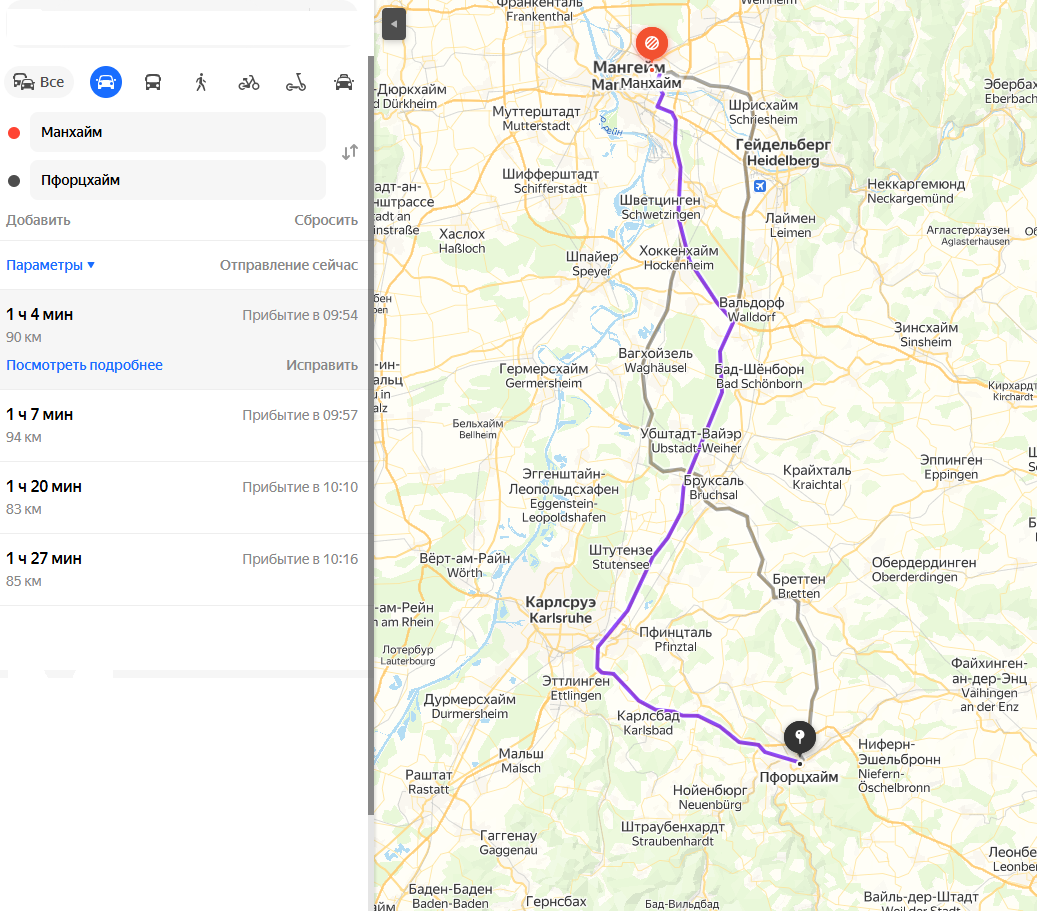Click 'Добавить' to add a waypoint
1037x911 pixels.
coord(38,220)
